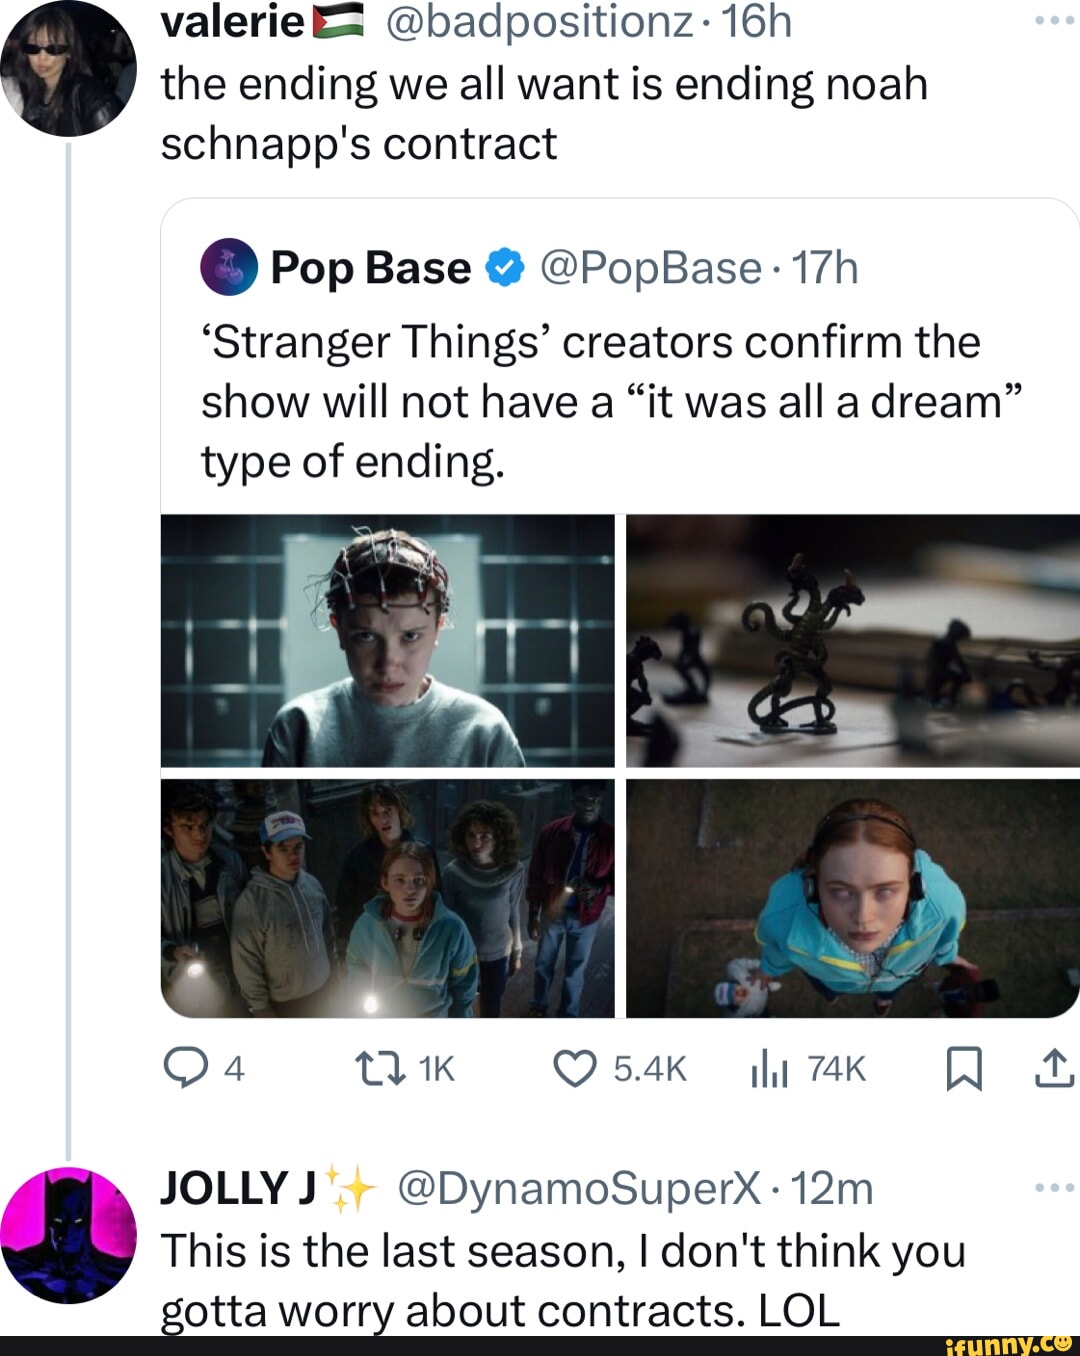Click Pop Base verified badge
The width and height of the screenshot is (1080, 1356).
[505, 268]
